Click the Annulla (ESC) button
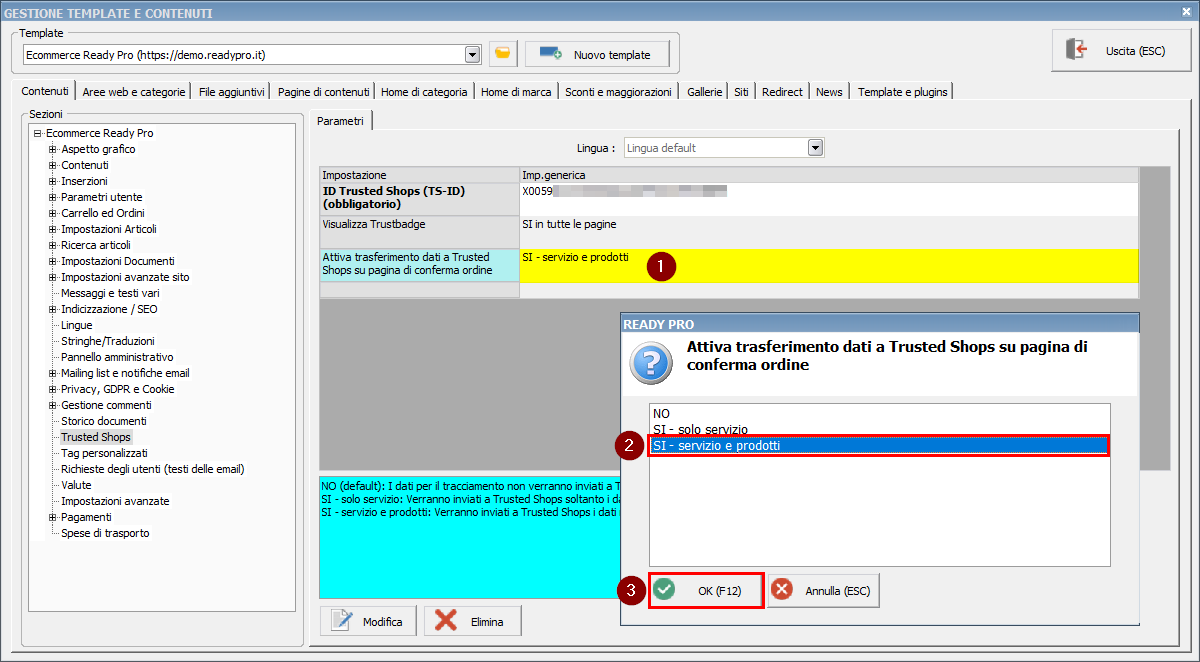This screenshot has width=1200, height=662. coord(824,590)
